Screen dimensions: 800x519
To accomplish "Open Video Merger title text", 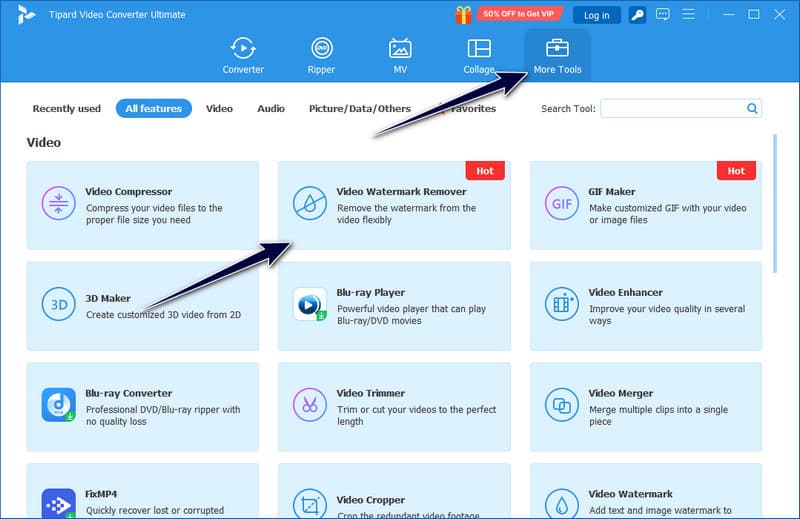I will coord(620,393).
